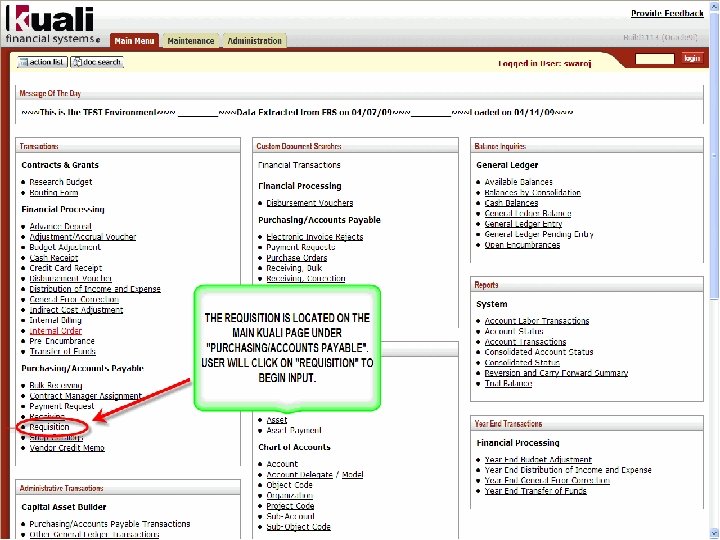Open the Advance Deposit link
720x540 pixels.
tap(61, 226)
